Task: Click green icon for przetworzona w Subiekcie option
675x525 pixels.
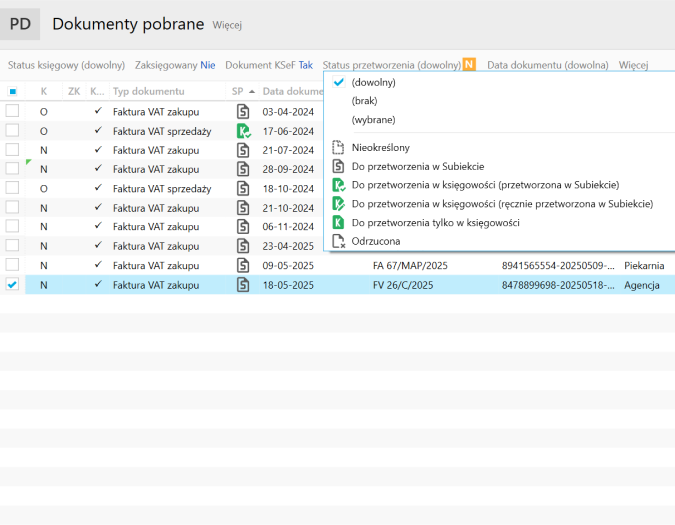Action: tap(339, 185)
